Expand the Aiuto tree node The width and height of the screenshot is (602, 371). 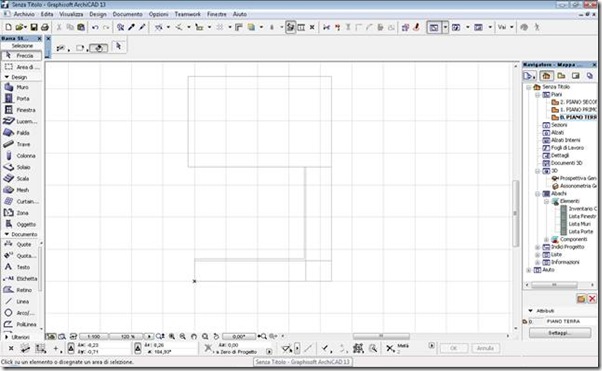529,270
